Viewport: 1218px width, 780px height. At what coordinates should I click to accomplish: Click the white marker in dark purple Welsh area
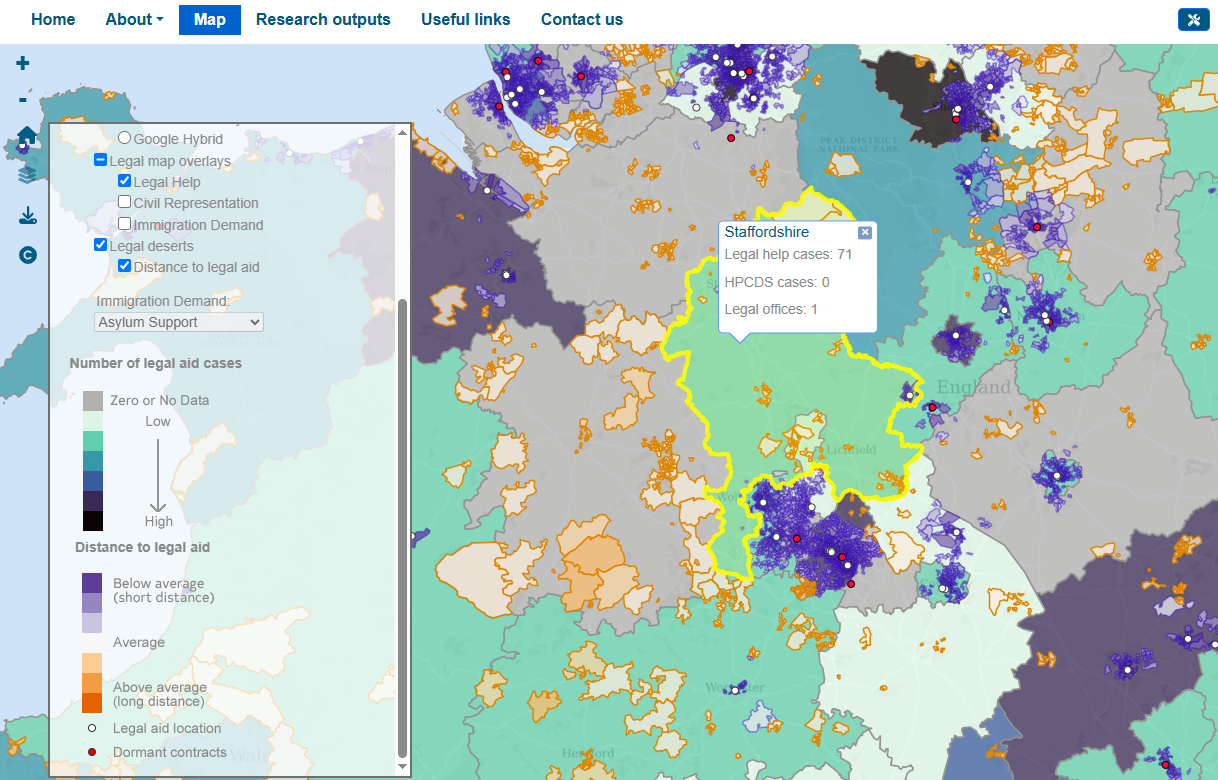point(506,274)
